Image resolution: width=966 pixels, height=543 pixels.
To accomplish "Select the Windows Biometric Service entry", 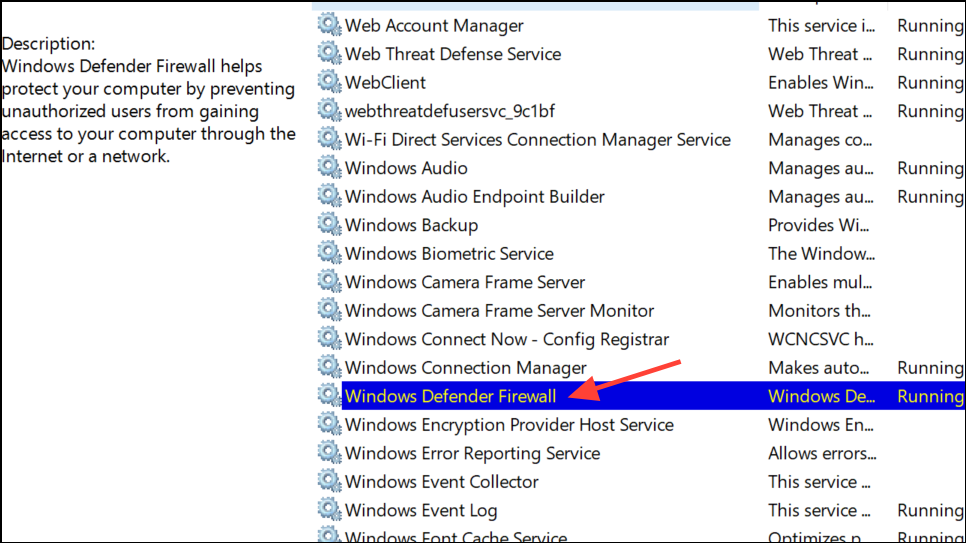I will click(449, 254).
